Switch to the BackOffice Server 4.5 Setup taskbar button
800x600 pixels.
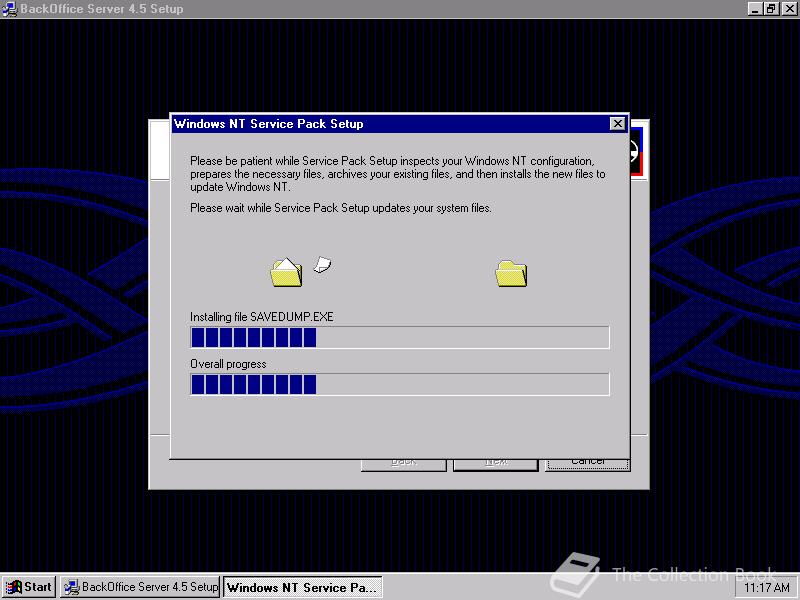pyautogui.click(x=140, y=587)
